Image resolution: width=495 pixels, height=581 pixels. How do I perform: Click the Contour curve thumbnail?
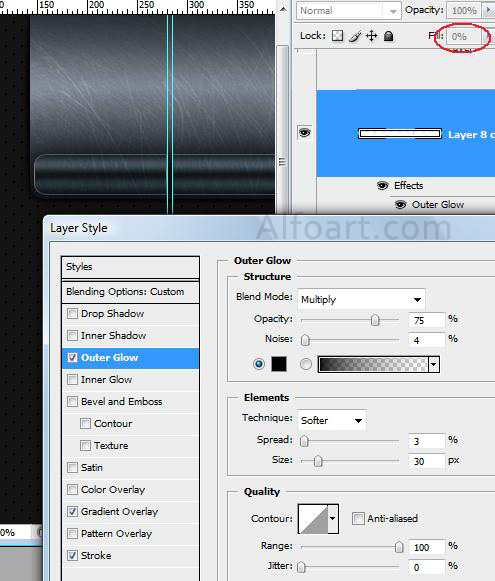click(x=313, y=519)
